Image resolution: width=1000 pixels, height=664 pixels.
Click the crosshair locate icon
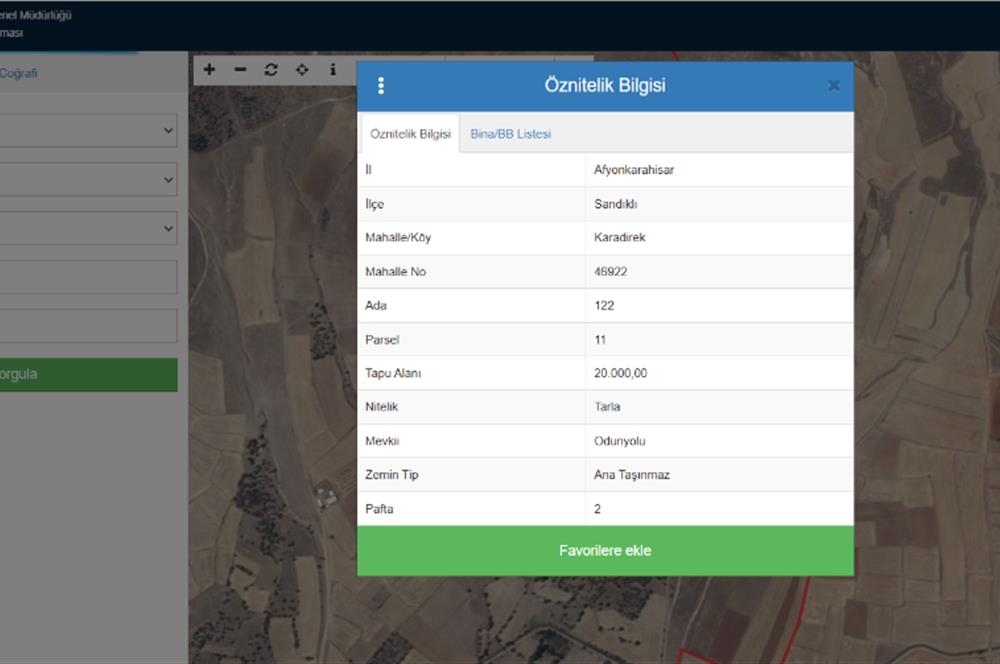(302, 70)
